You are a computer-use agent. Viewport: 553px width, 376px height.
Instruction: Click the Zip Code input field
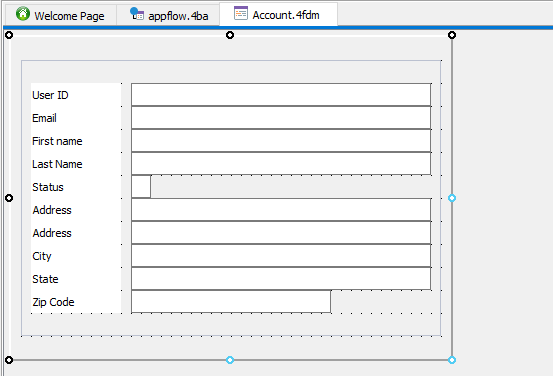(231, 302)
